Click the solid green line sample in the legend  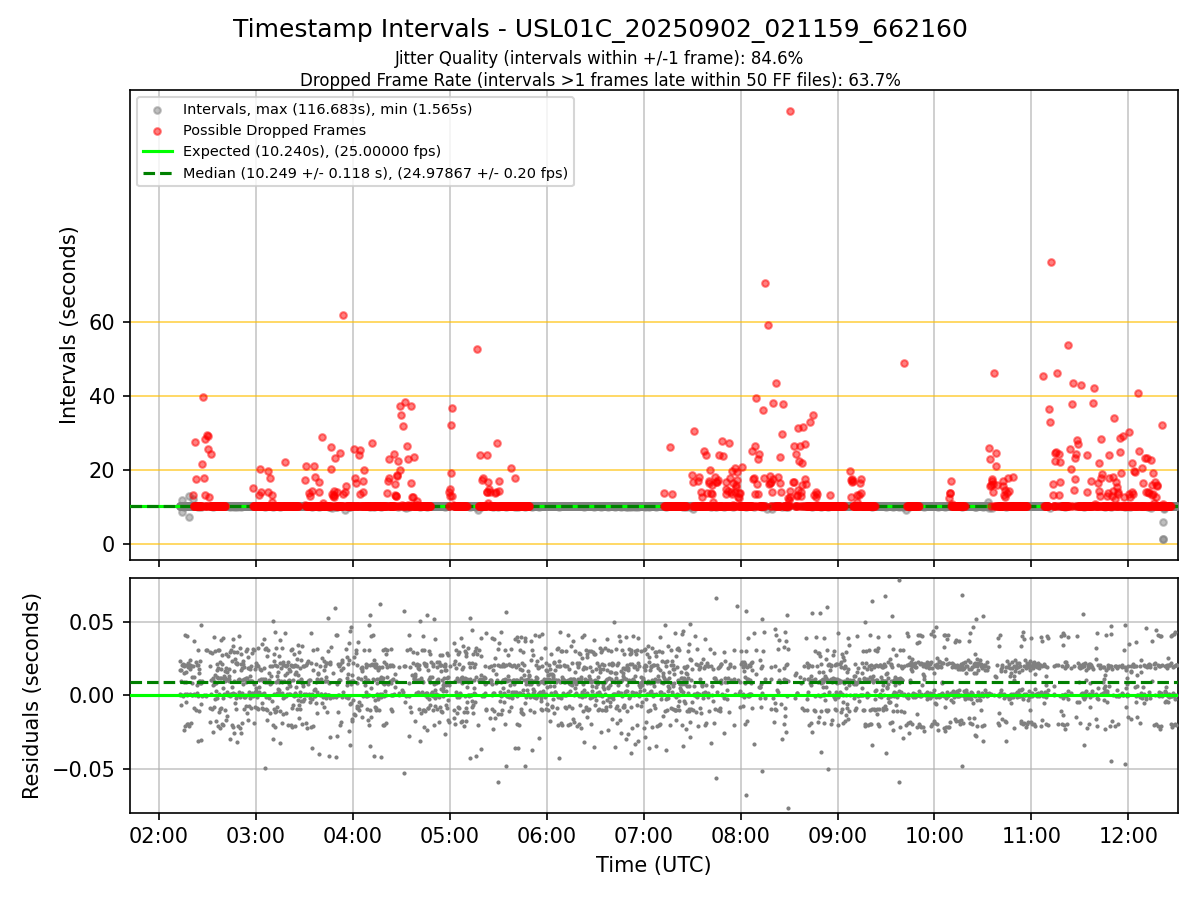tap(159, 152)
